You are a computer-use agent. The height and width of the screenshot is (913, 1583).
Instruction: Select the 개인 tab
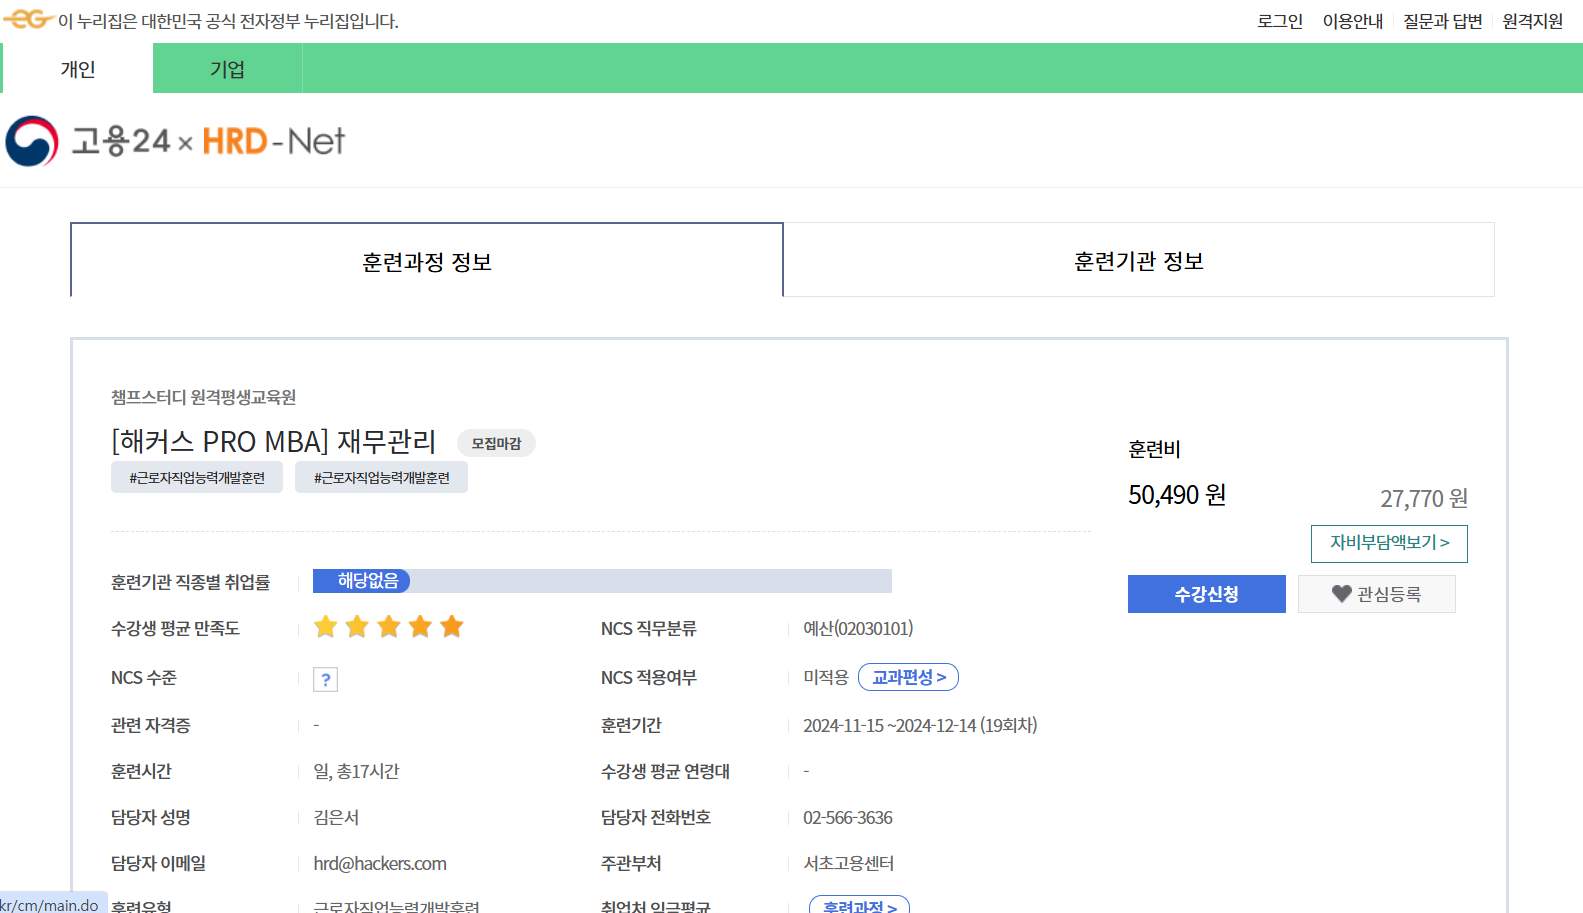pos(78,69)
